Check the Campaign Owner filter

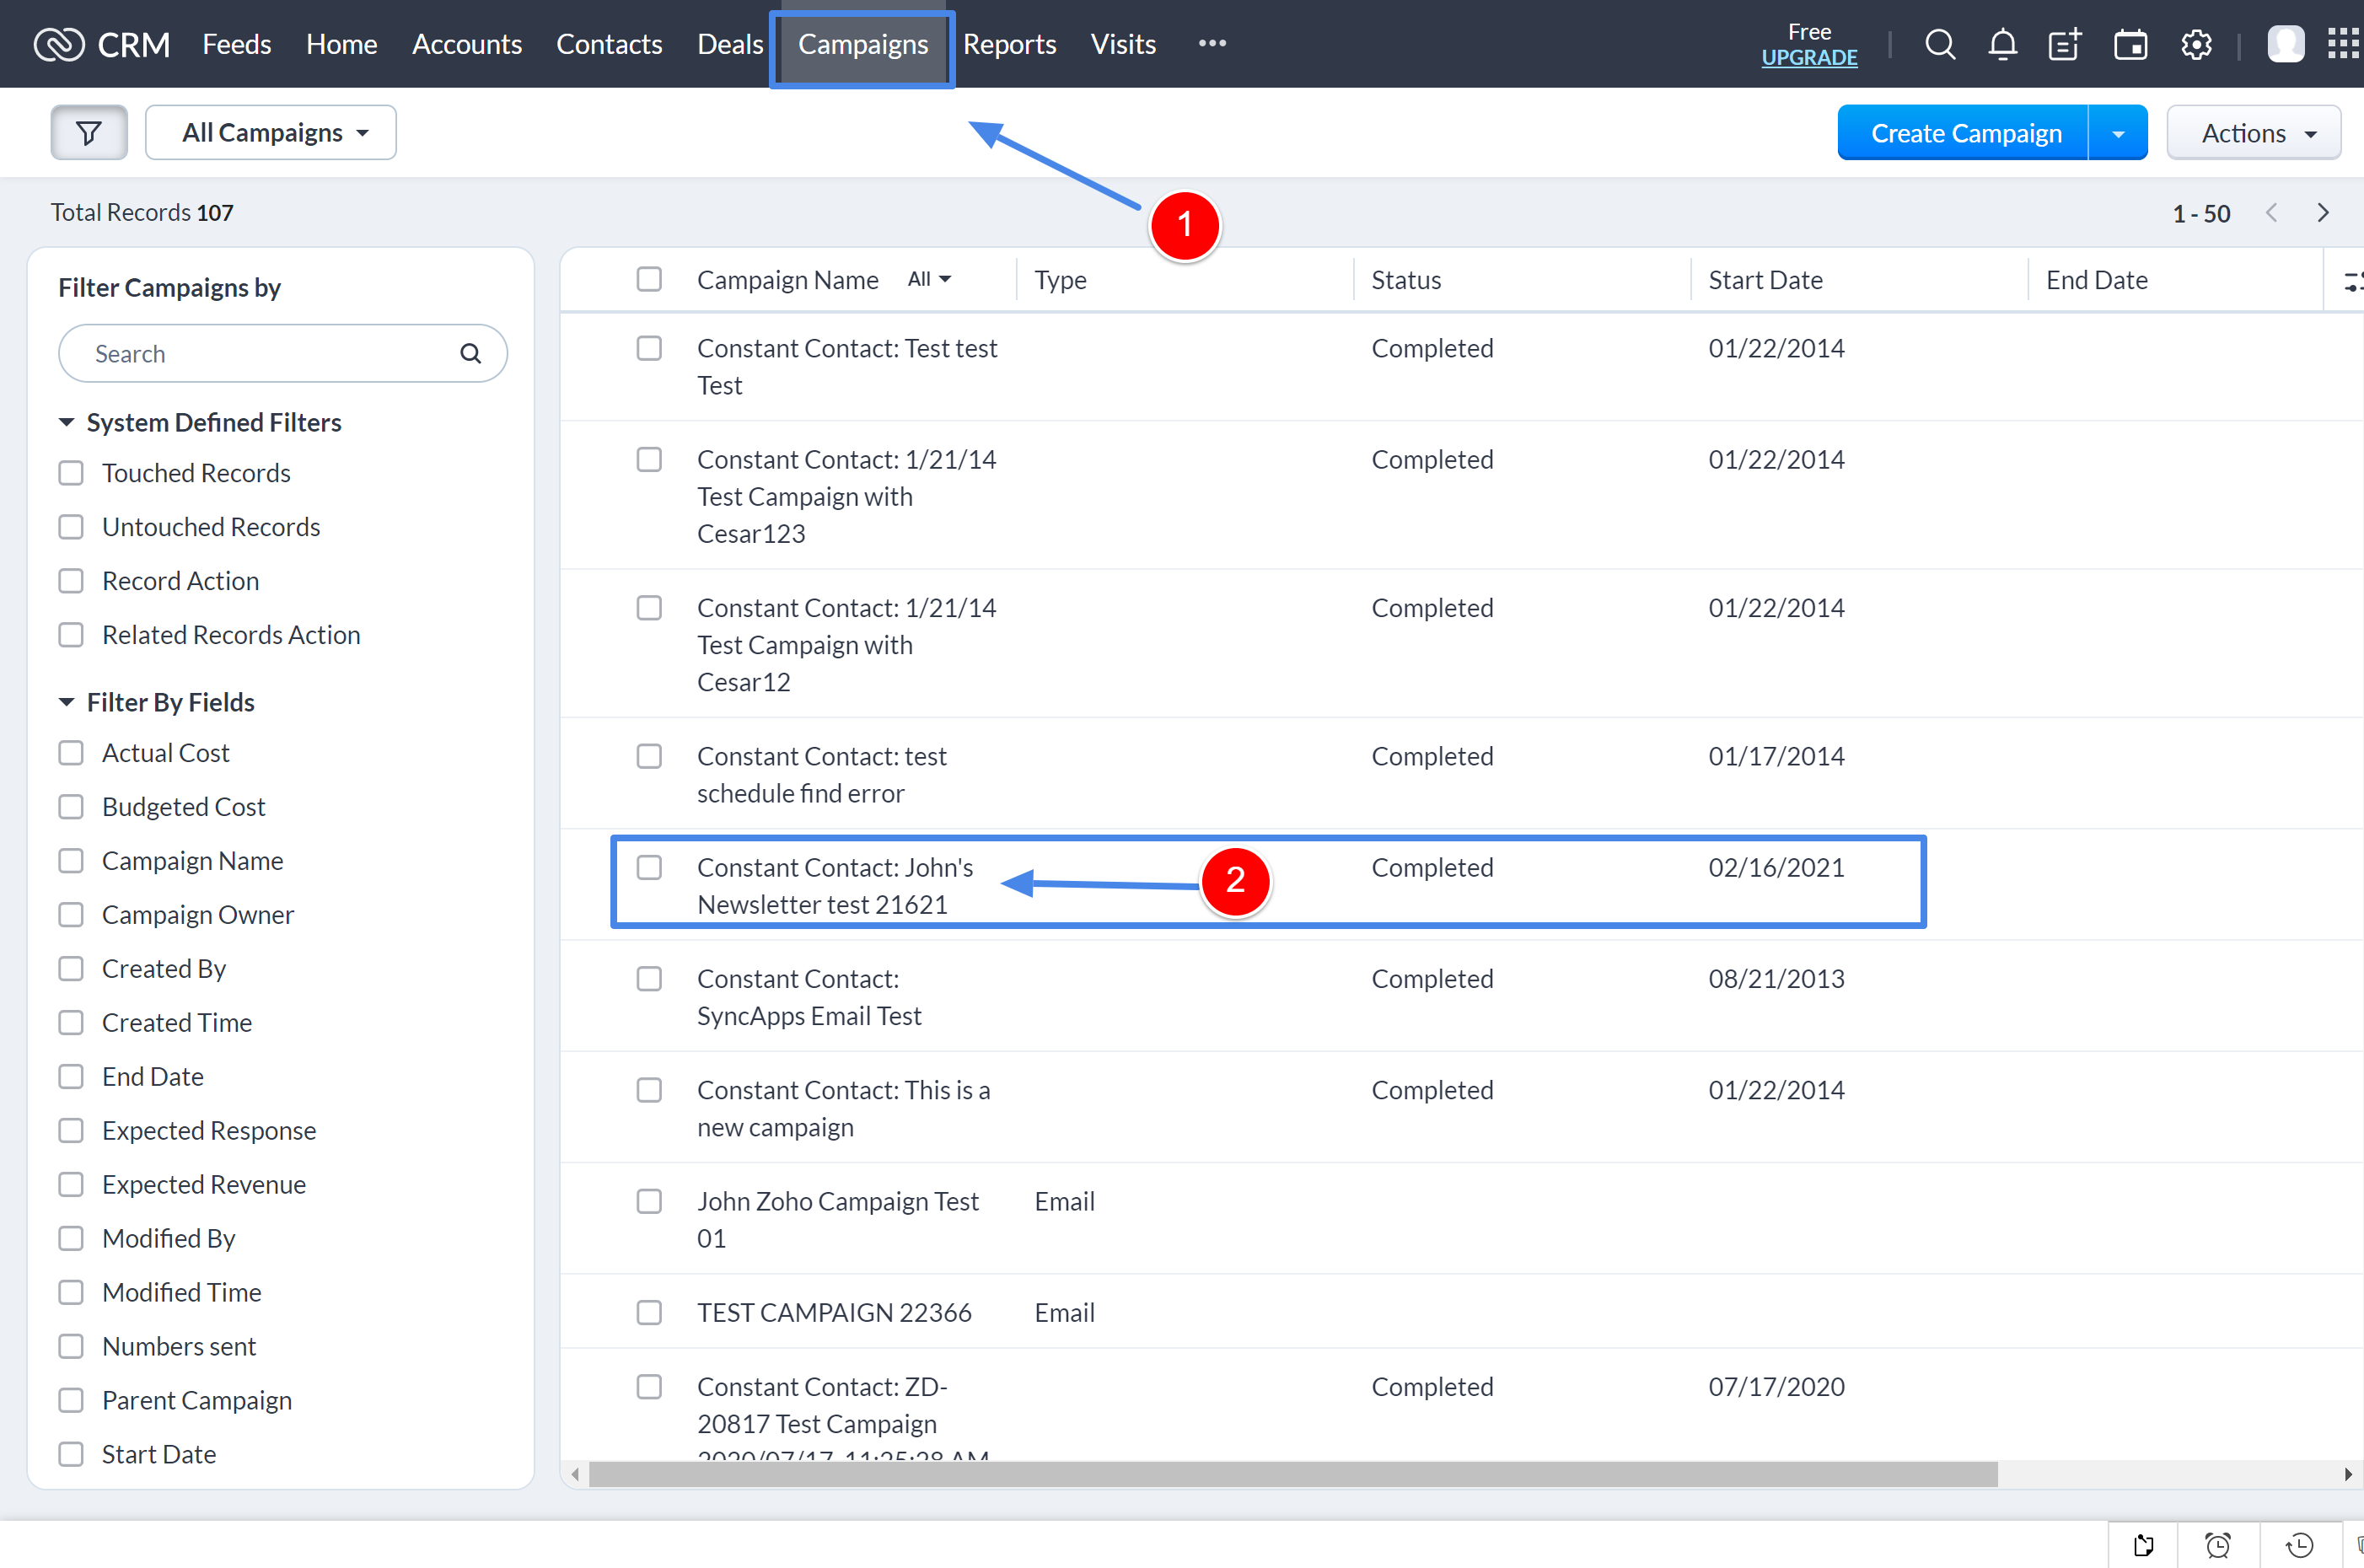(x=71, y=915)
